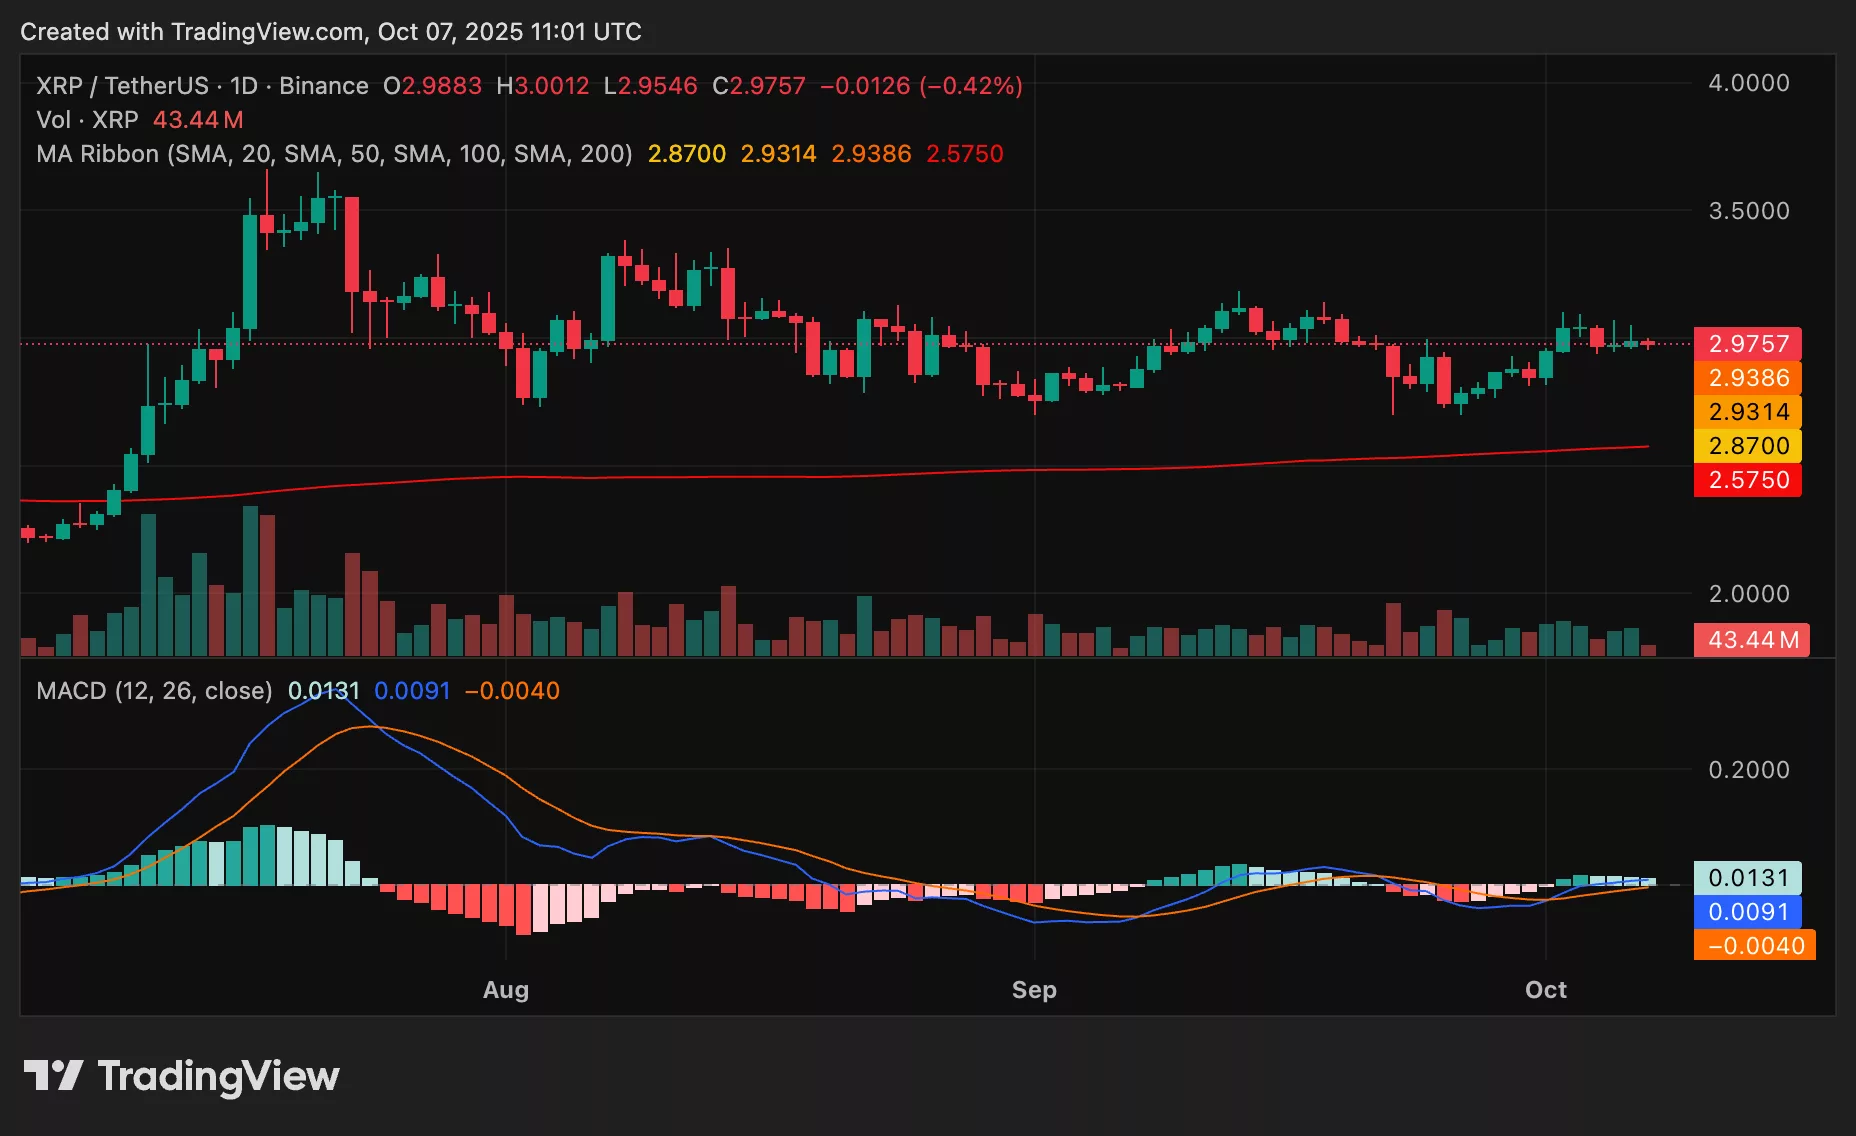The image size is (1856, 1136).
Task: Select the Oct label on the time axis
Action: pyautogui.click(x=1547, y=989)
